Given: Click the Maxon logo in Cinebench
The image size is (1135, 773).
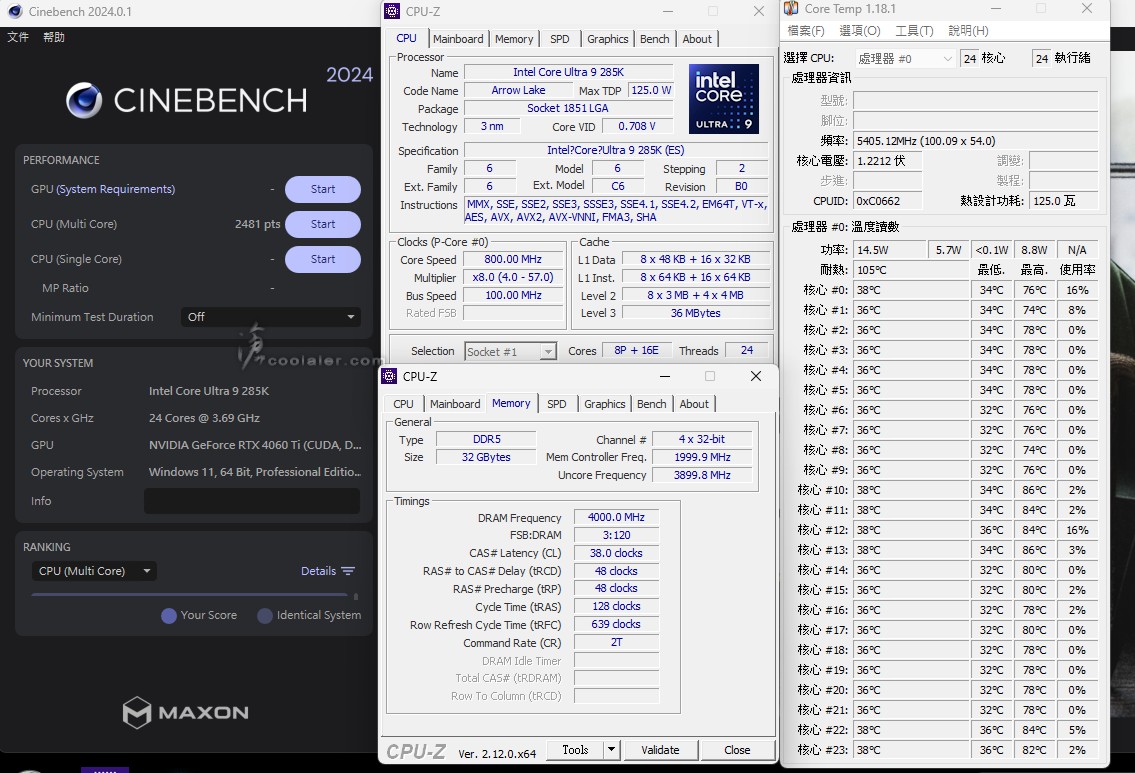Looking at the screenshot, I should tap(185, 712).
